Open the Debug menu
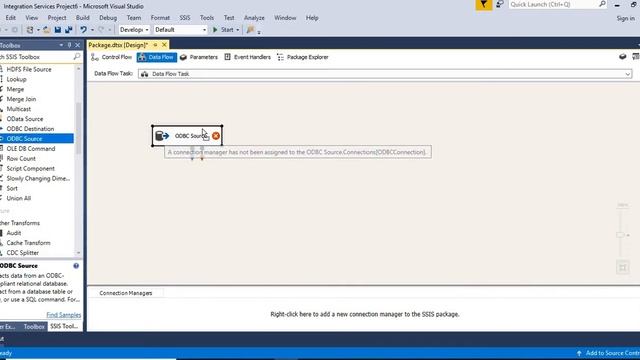 [x=108, y=18]
